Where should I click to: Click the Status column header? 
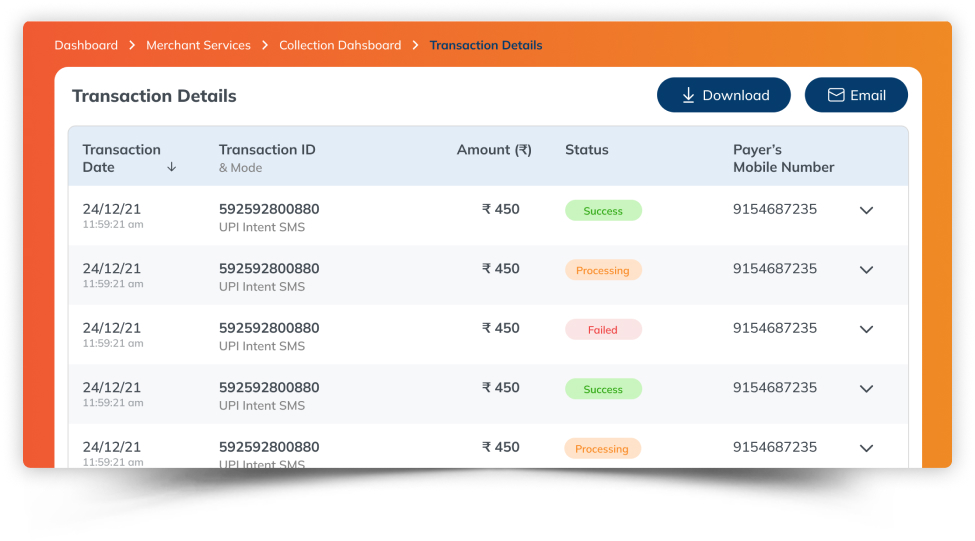(x=586, y=150)
